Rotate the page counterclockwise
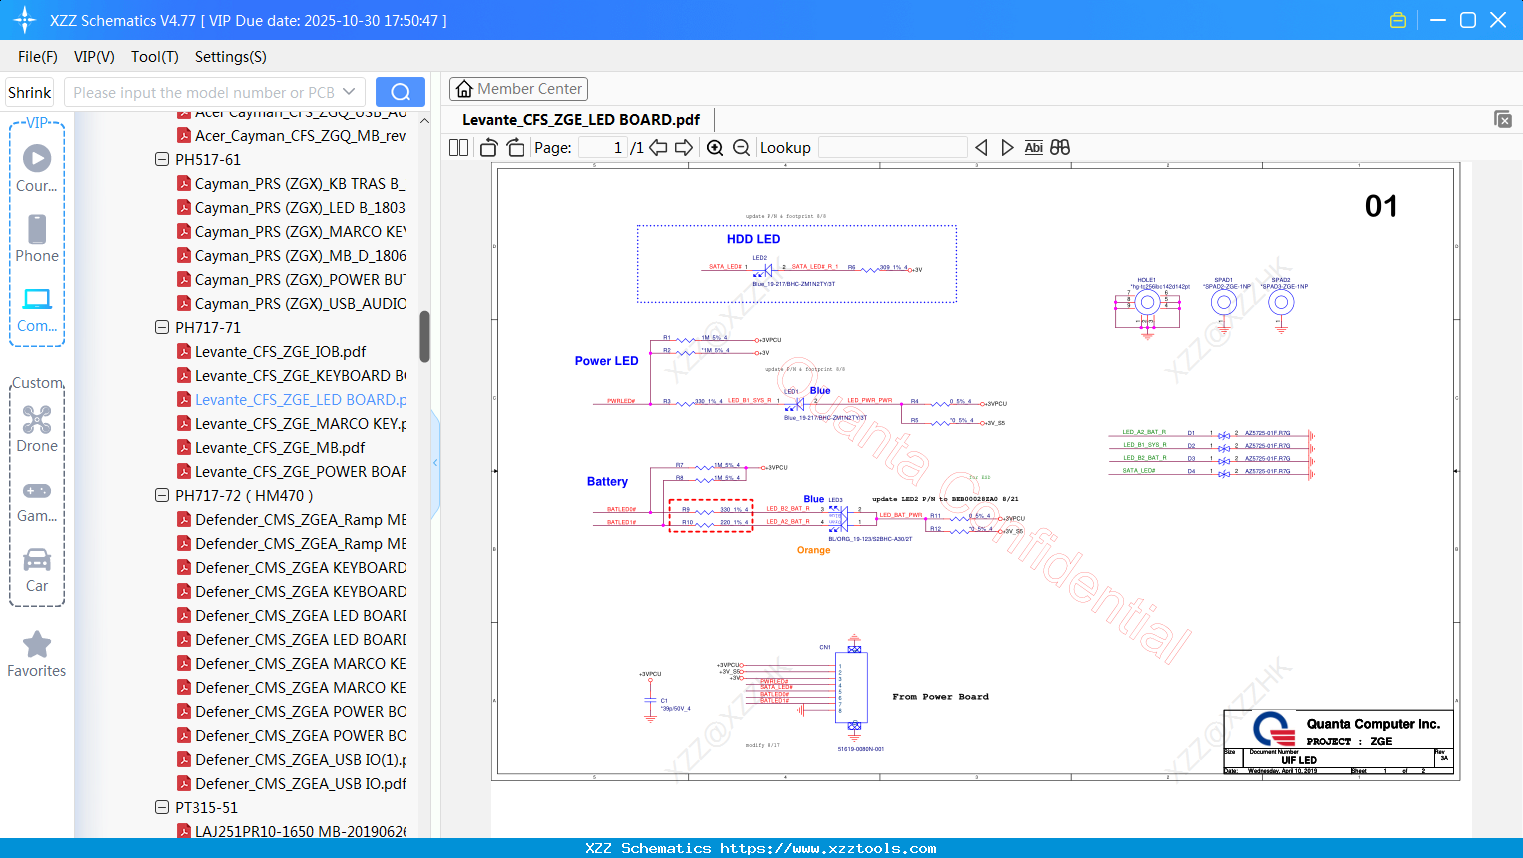The width and height of the screenshot is (1523, 858). coord(489,148)
